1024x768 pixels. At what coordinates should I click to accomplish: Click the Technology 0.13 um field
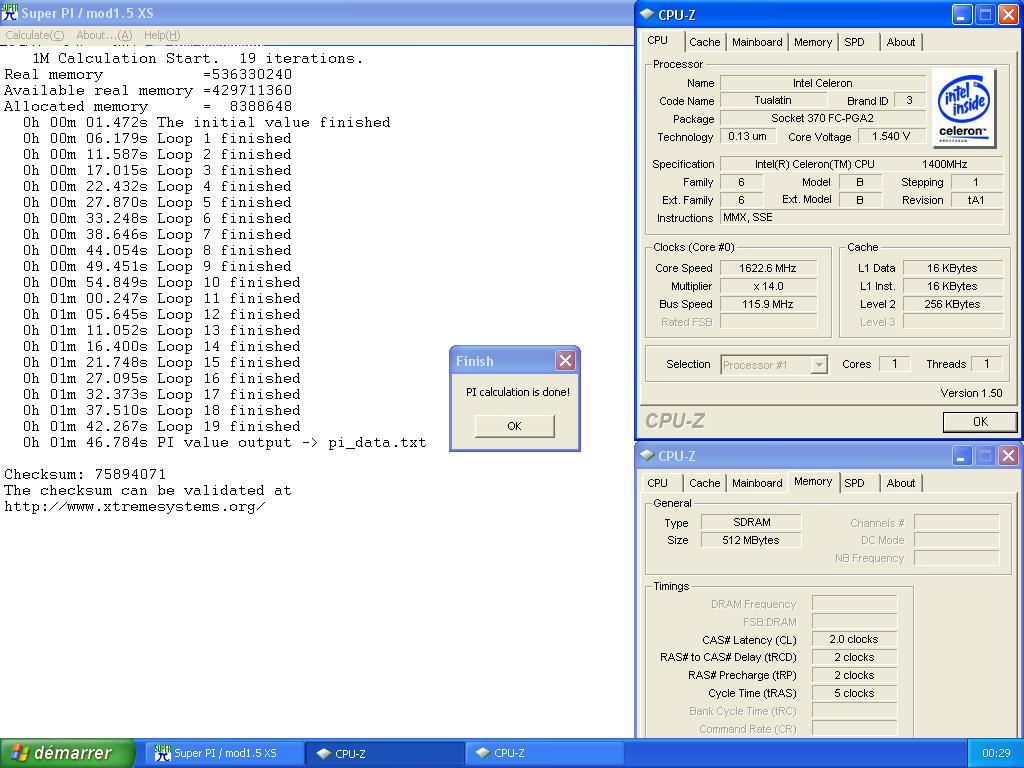click(x=748, y=136)
